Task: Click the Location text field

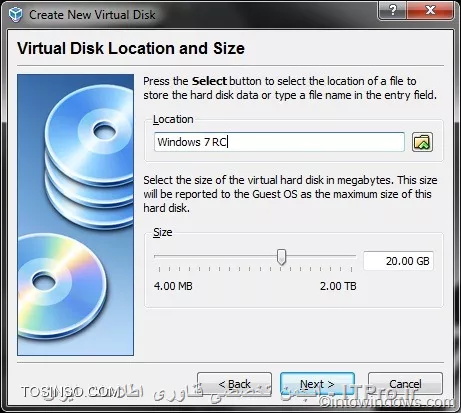Action: [279, 142]
